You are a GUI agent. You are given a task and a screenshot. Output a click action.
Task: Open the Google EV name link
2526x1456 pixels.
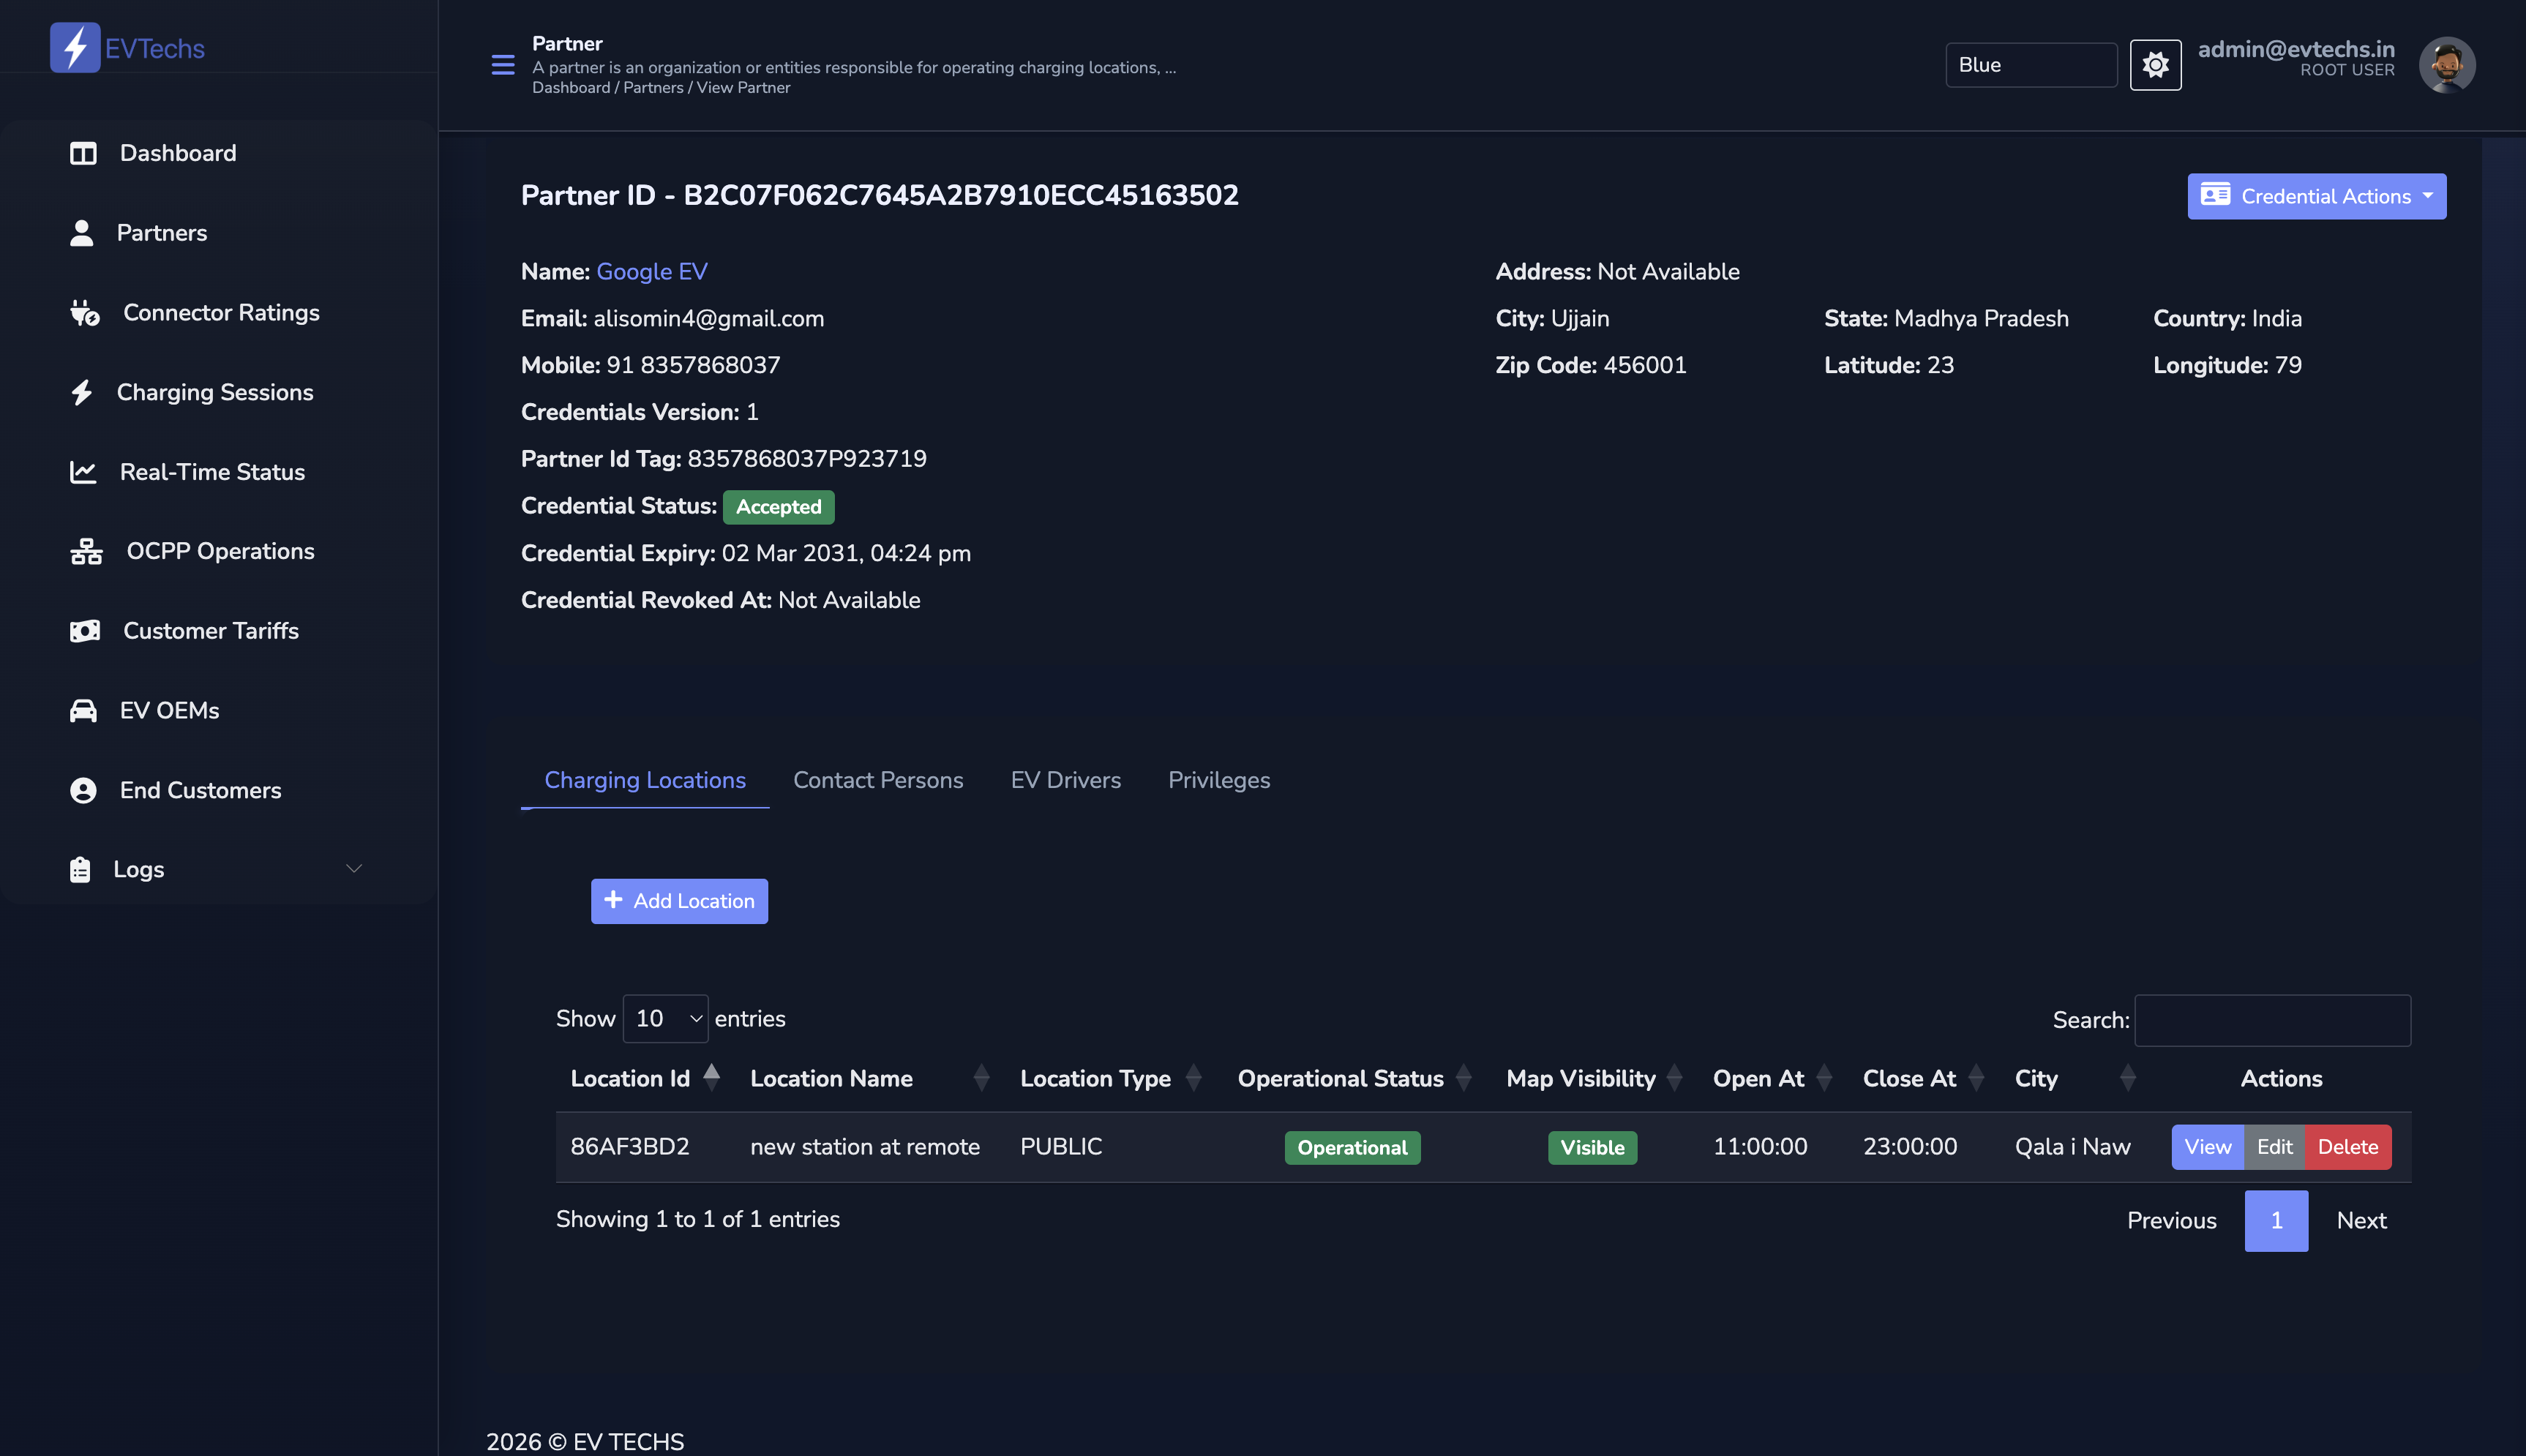pyautogui.click(x=652, y=272)
